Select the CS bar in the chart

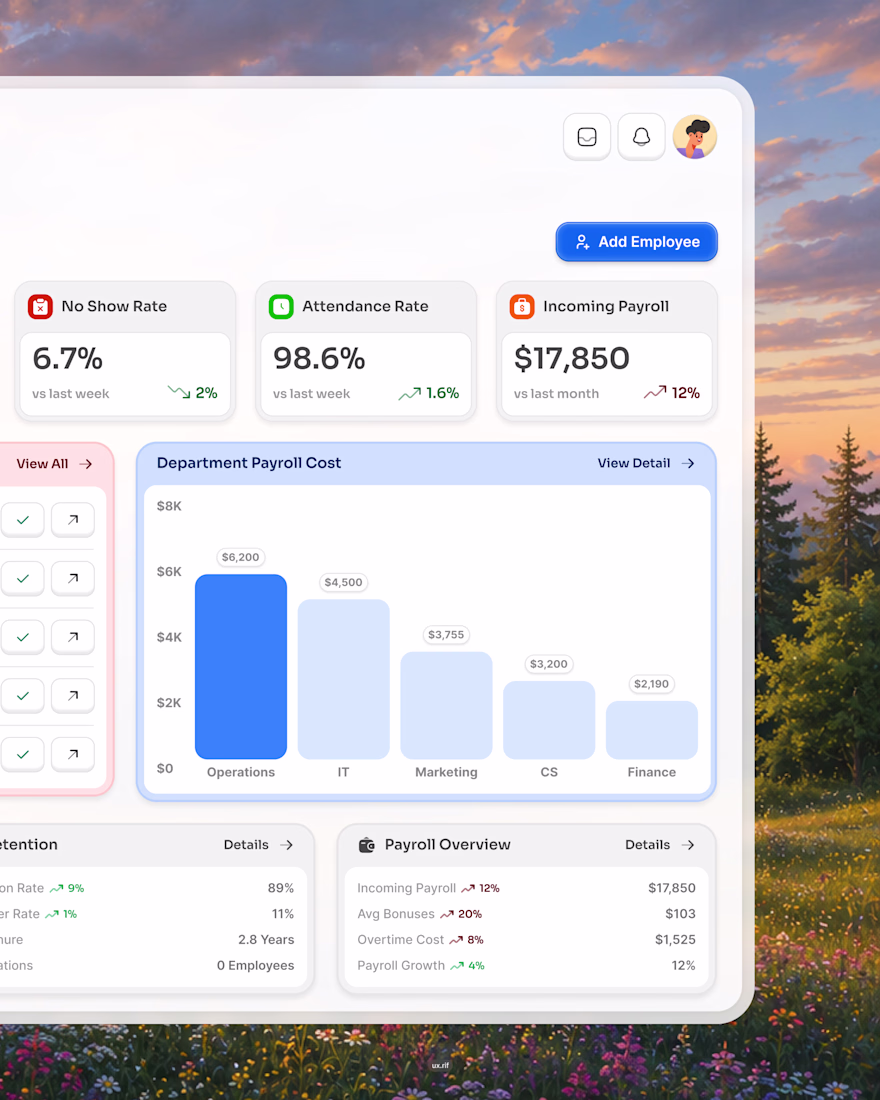pyautogui.click(x=549, y=720)
